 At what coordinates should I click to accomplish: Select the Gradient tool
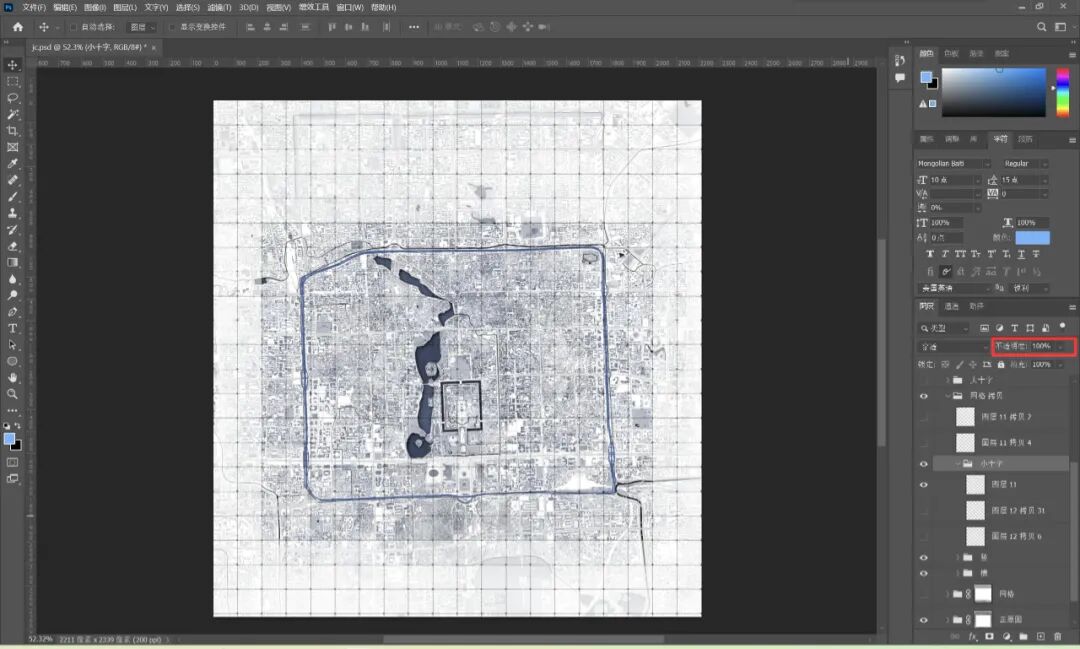click(12, 262)
